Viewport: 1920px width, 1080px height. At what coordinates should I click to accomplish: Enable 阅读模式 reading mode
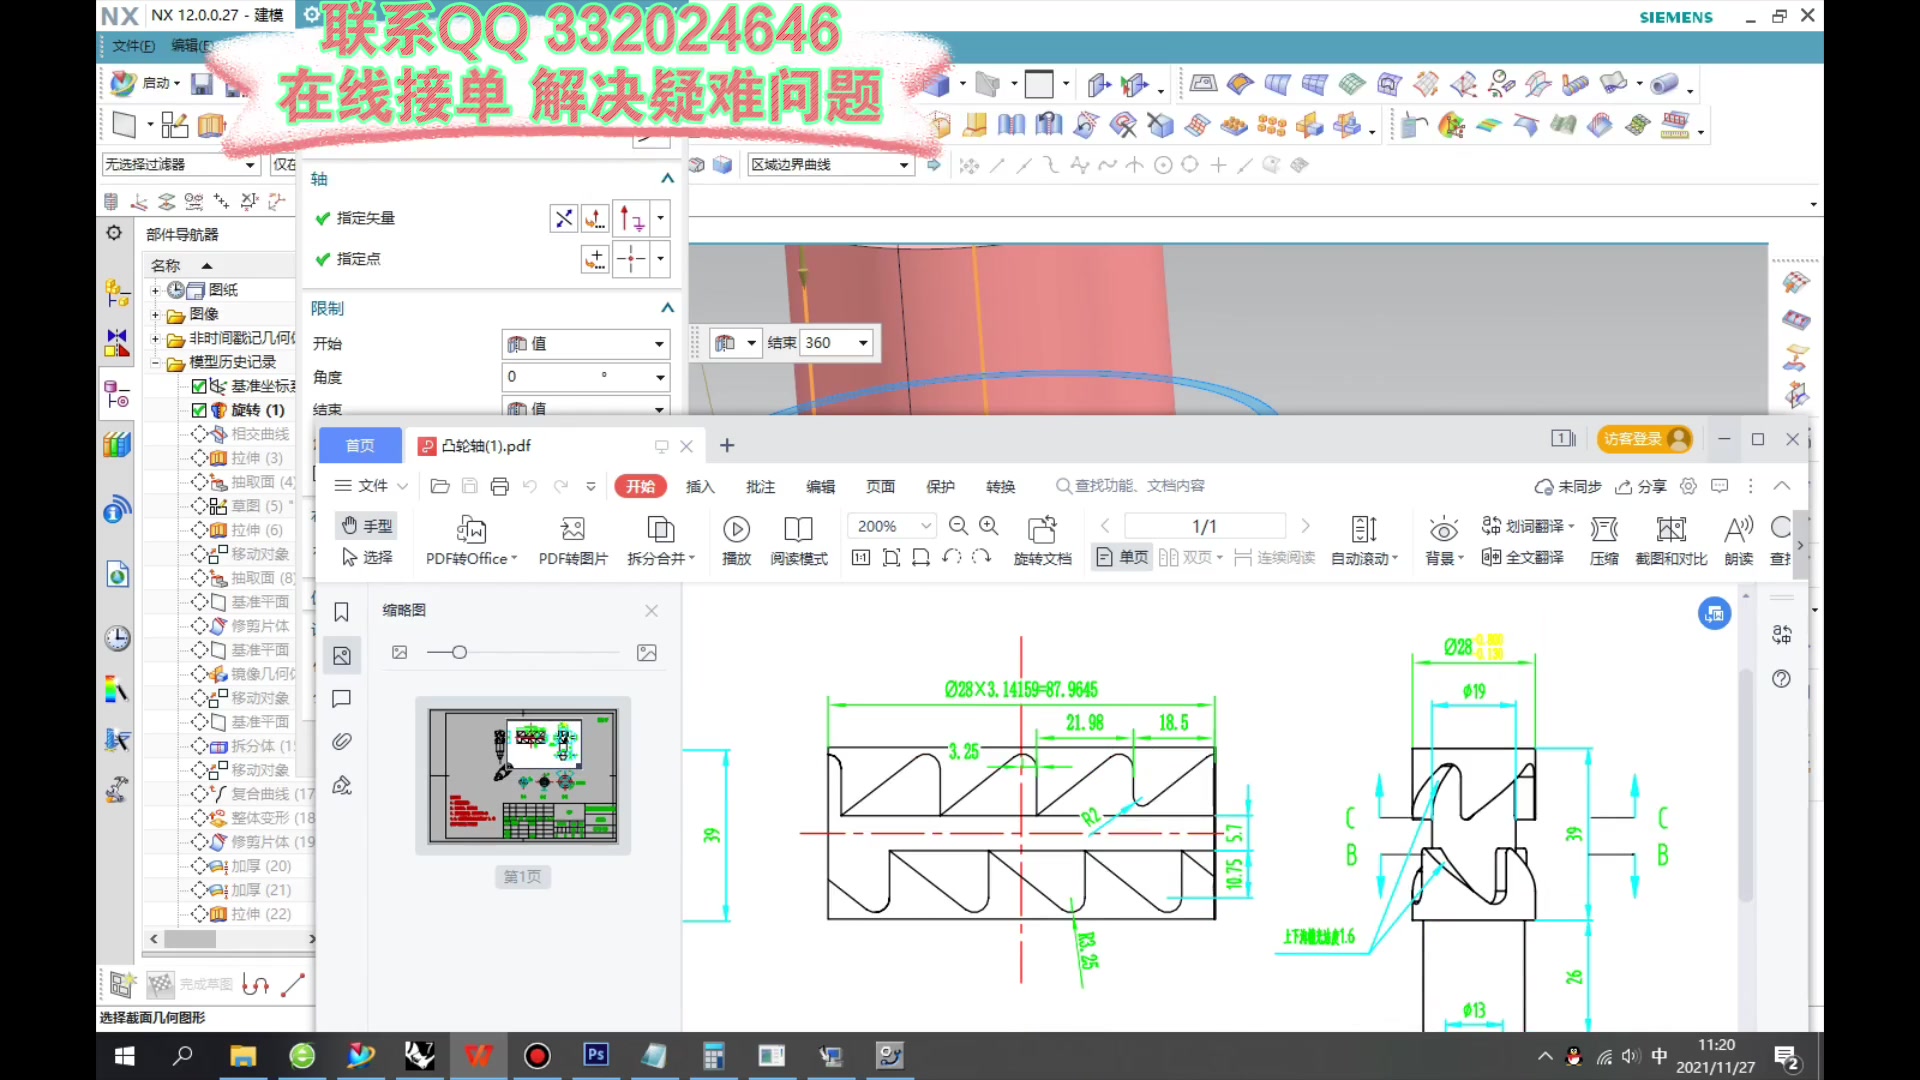click(x=798, y=528)
